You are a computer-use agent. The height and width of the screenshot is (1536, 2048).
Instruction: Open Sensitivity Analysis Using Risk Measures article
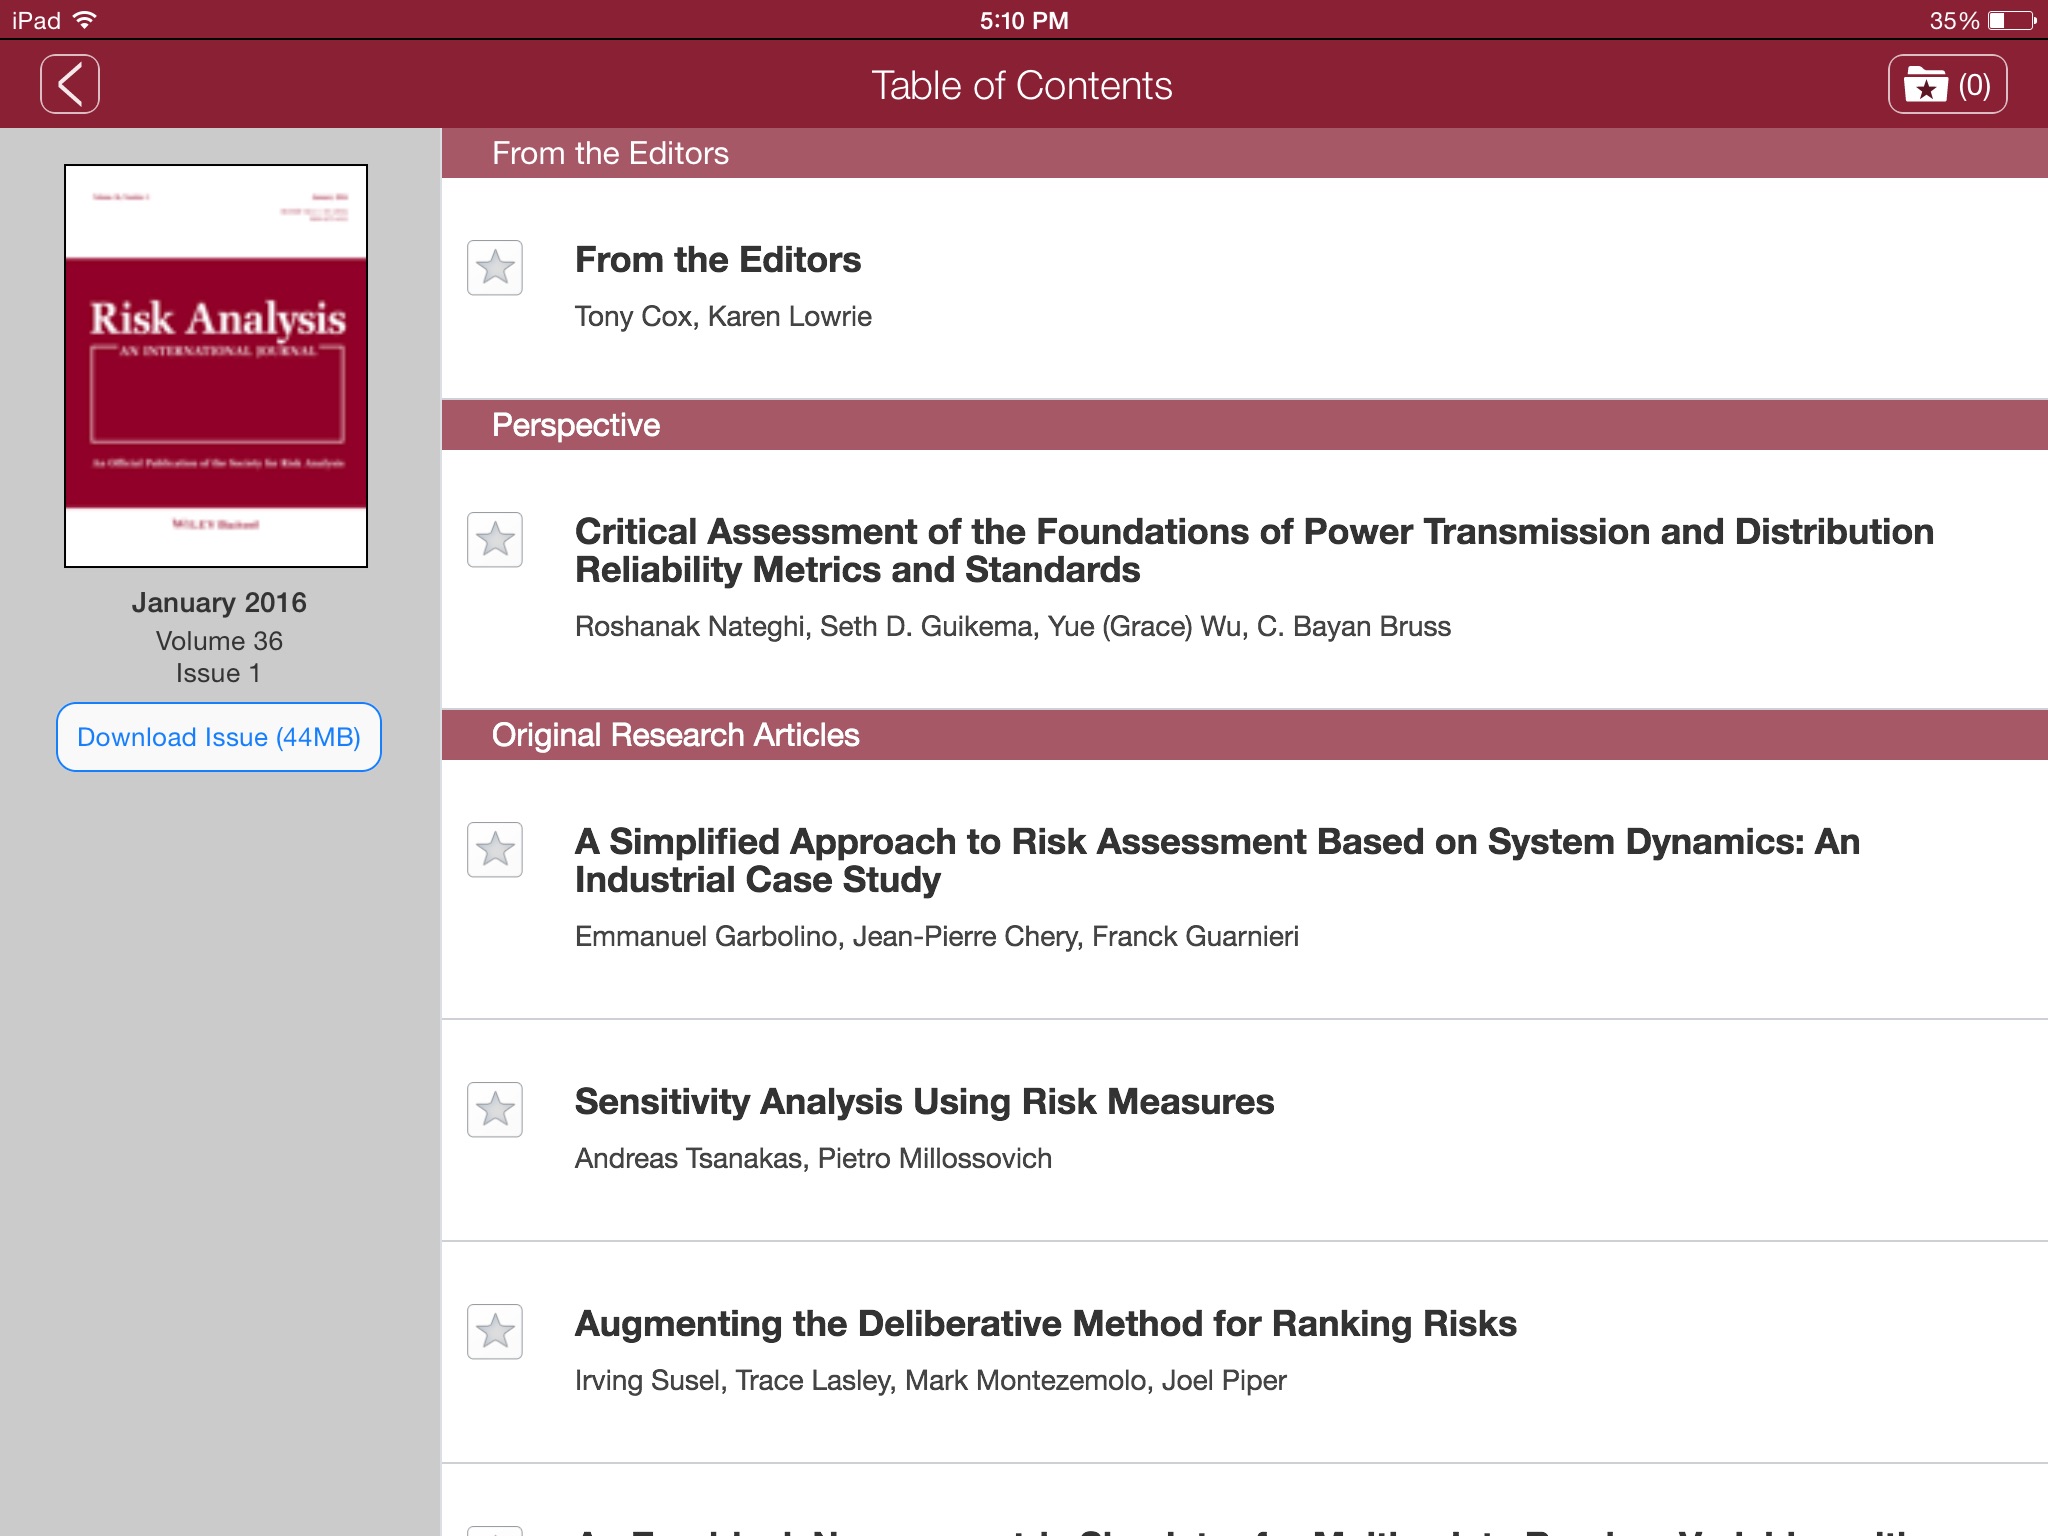tap(923, 1102)
